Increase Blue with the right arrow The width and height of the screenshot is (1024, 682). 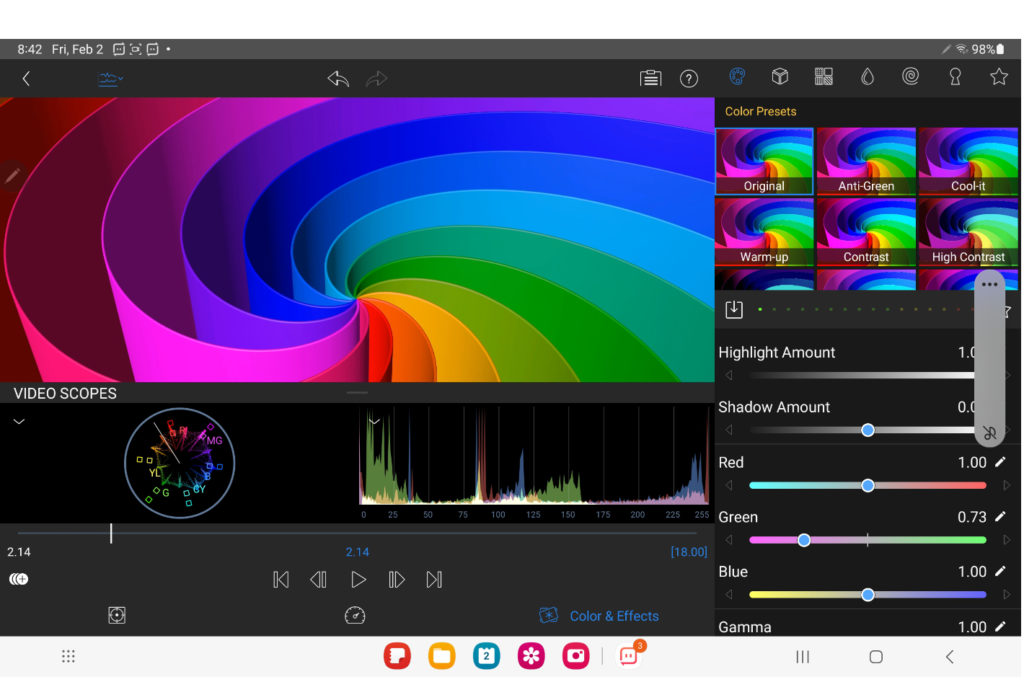pyautogui.click(x=1007, y=594)
